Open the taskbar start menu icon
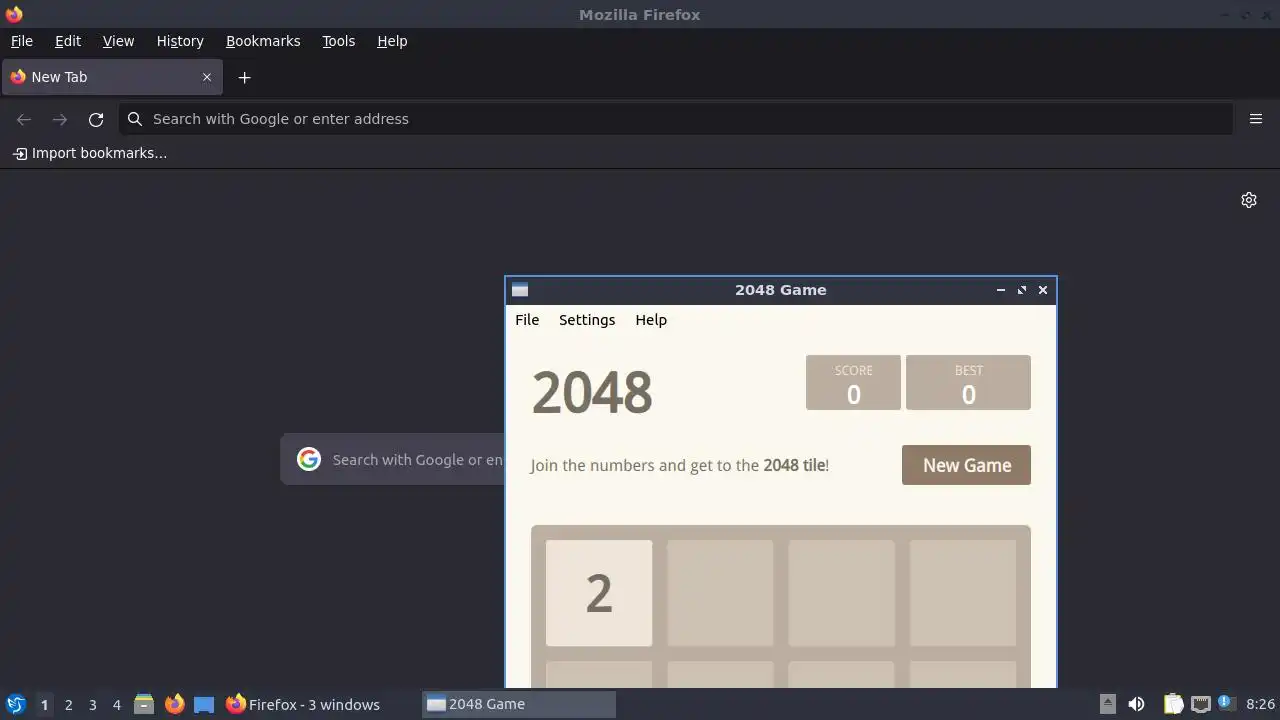The width and height of the screenshot is (1280, 720). (x=15, y=704)
